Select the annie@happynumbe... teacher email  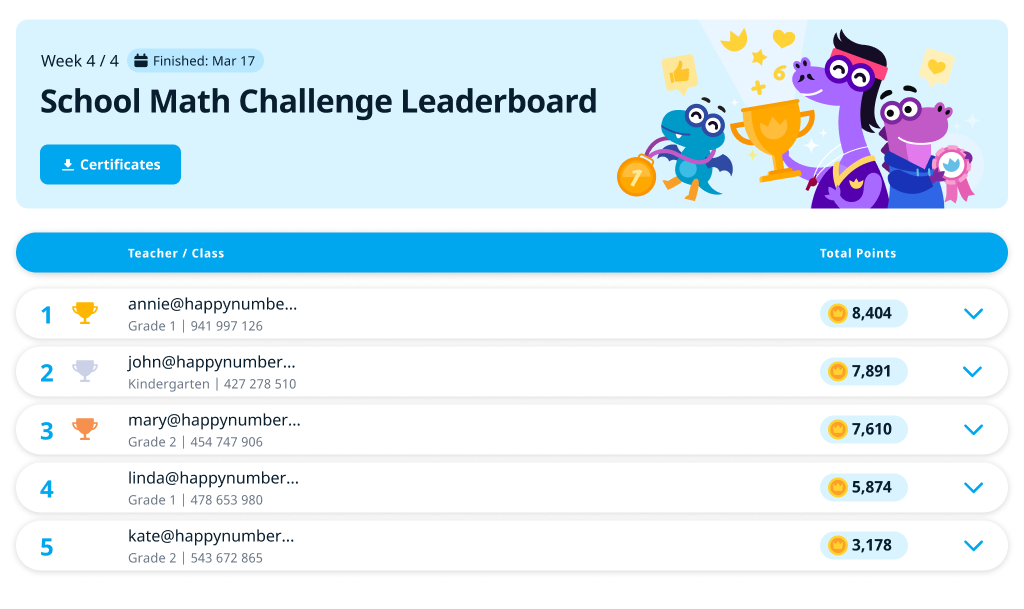[212, 304]
